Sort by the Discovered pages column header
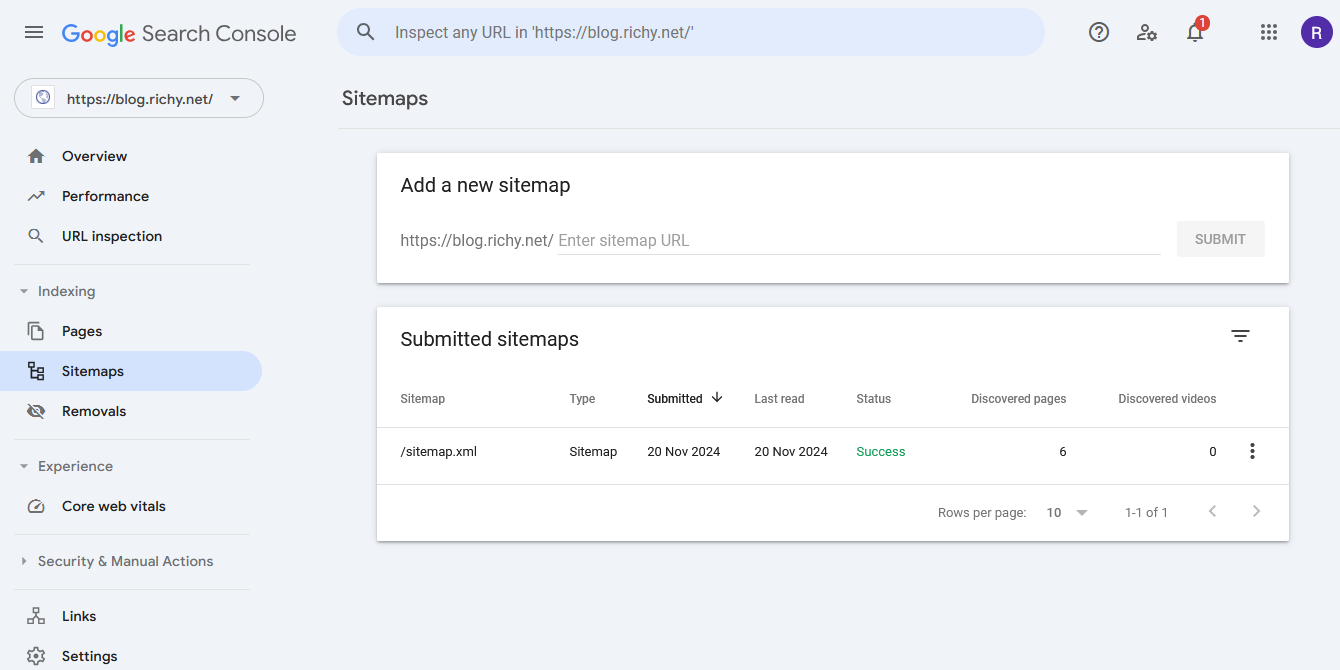The height and width of the screenshot is (670, 1340). [x=1018, y=399]
